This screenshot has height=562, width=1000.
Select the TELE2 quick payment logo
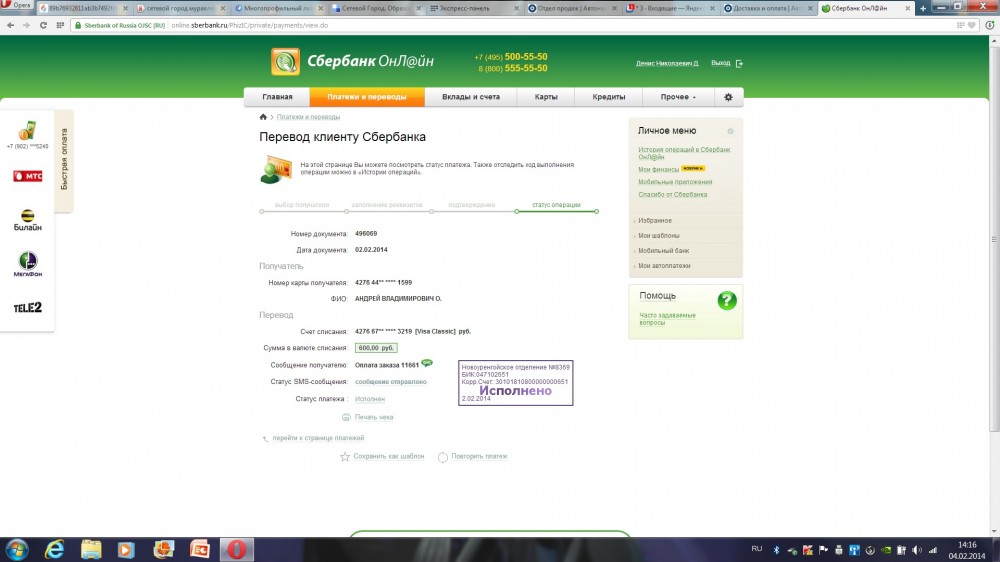pyautogui.click(x=27, y=307)
